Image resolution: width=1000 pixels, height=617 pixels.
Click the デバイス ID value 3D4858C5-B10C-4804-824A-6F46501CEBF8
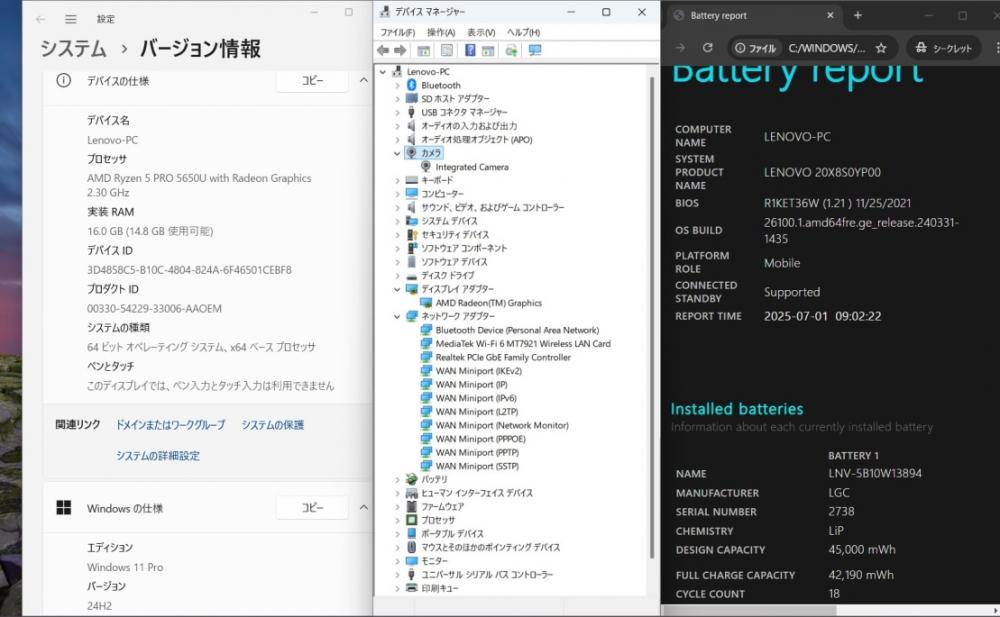pos(189,270)
